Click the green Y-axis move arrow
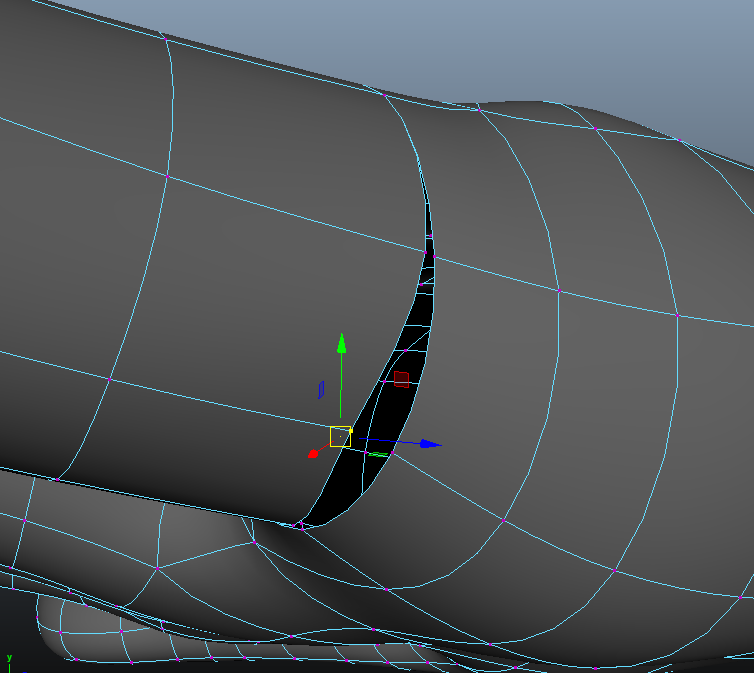The height and width of the screenshot is (673, 754). [341, 343]
